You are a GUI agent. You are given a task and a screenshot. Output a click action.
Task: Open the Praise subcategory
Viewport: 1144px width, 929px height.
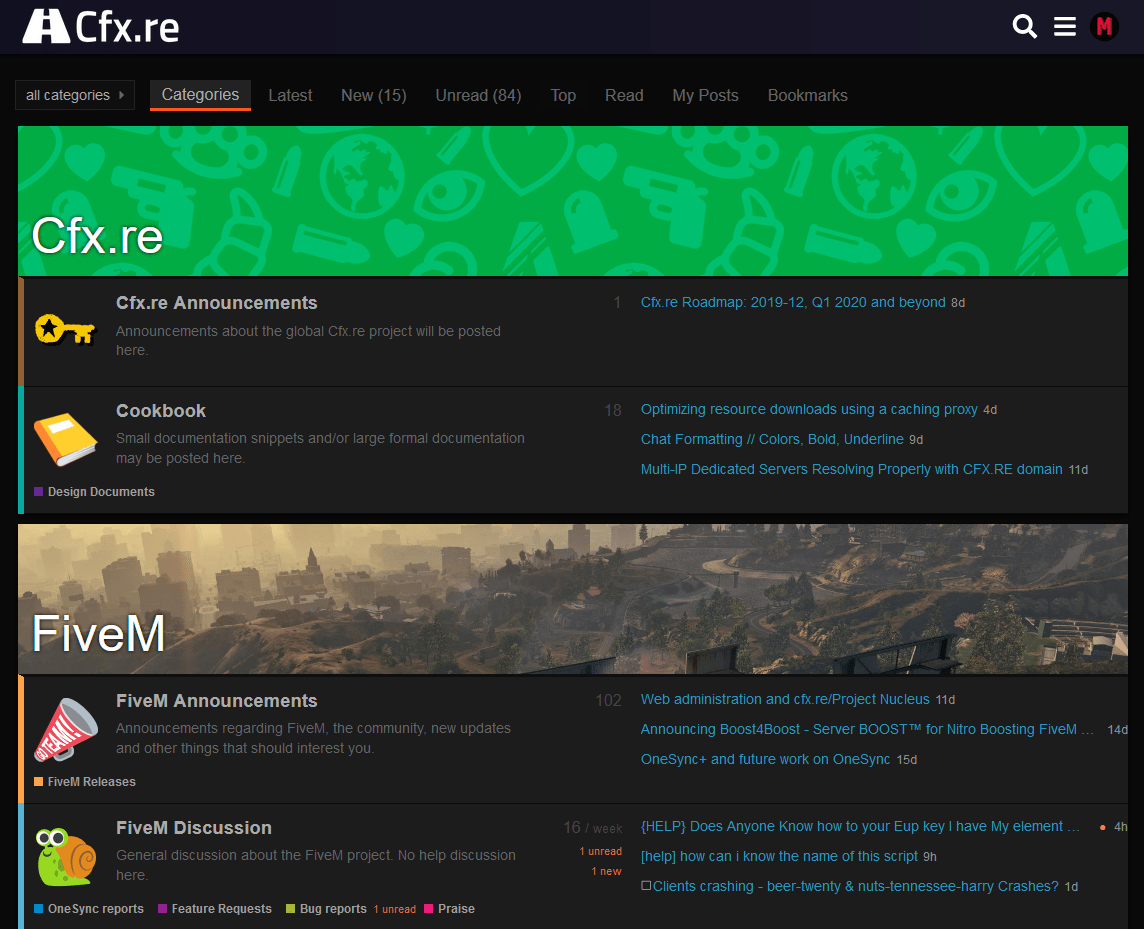456,909
